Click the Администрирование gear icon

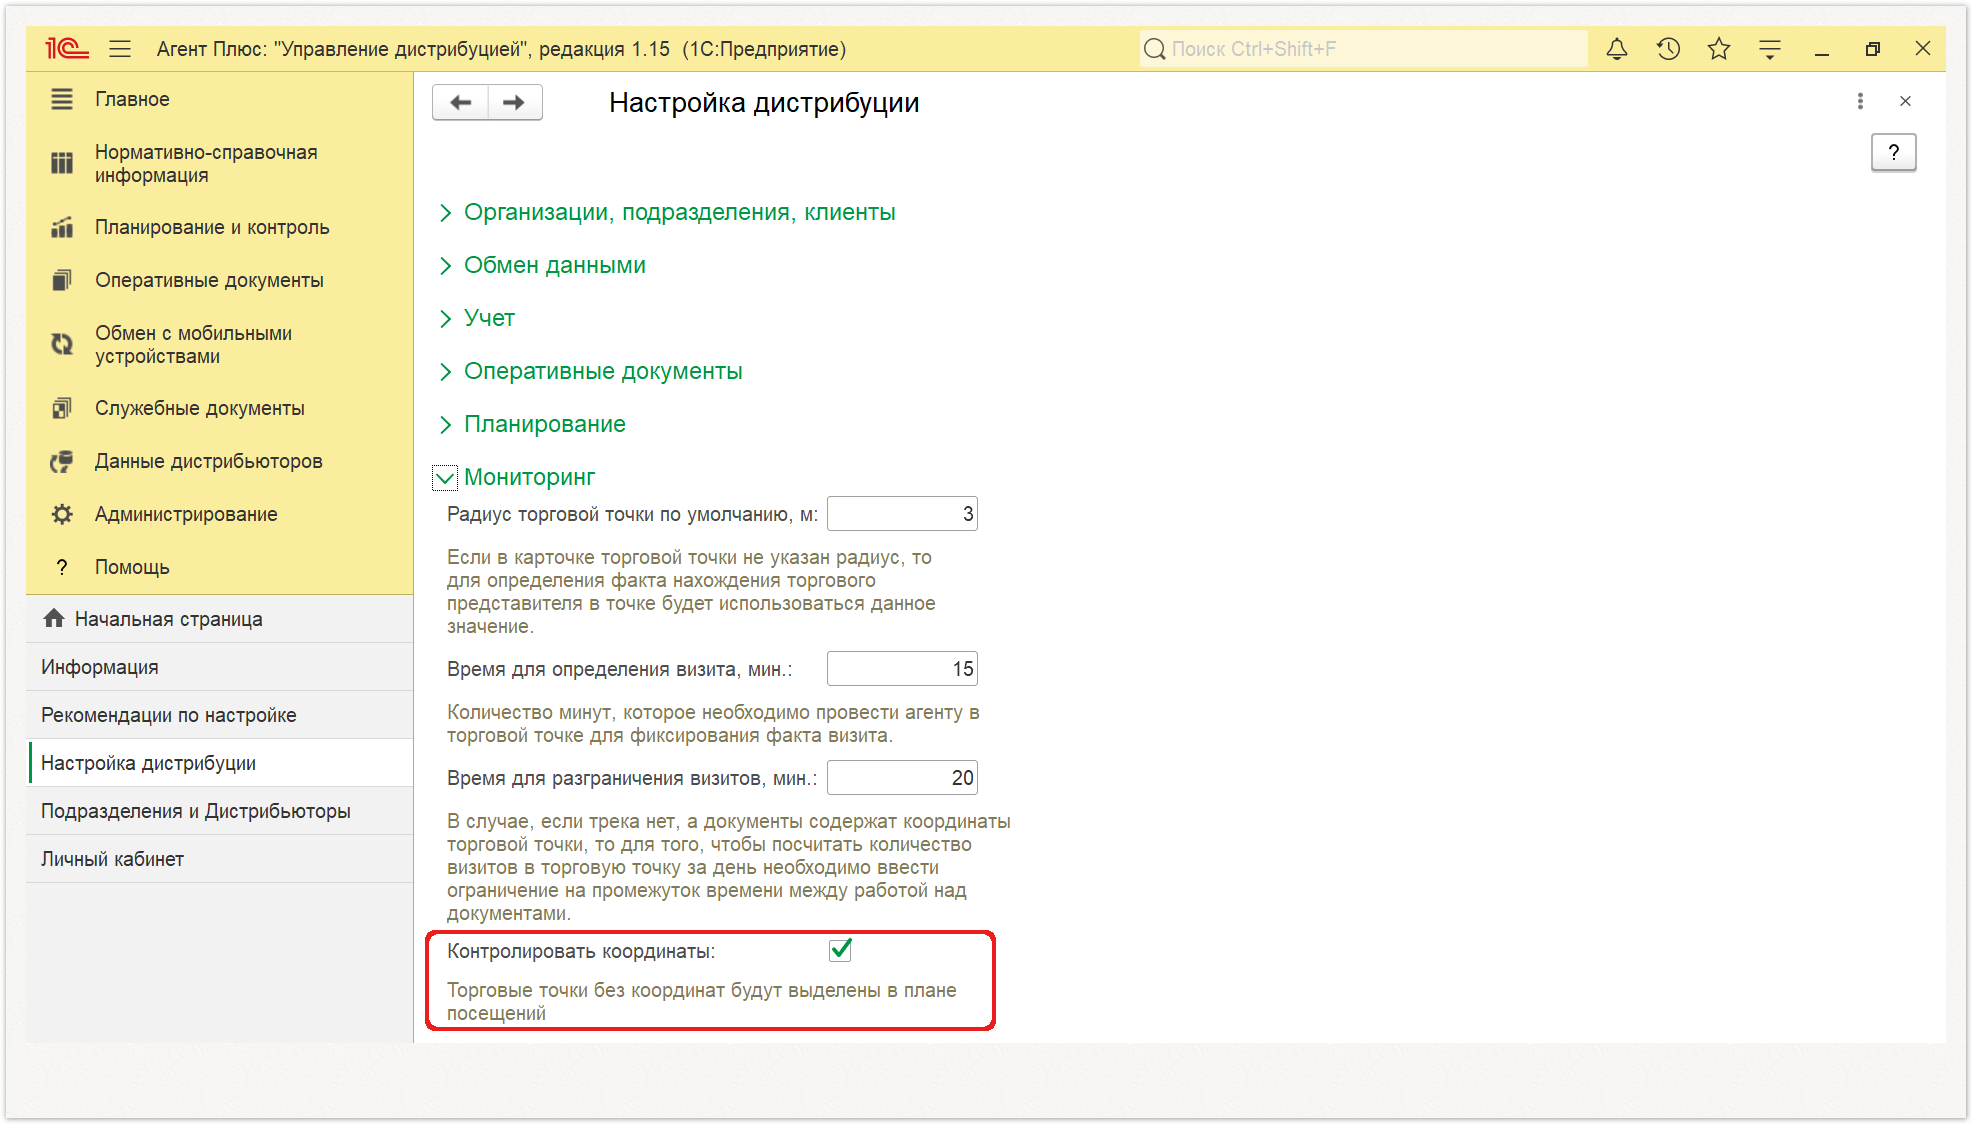(62, 514)
